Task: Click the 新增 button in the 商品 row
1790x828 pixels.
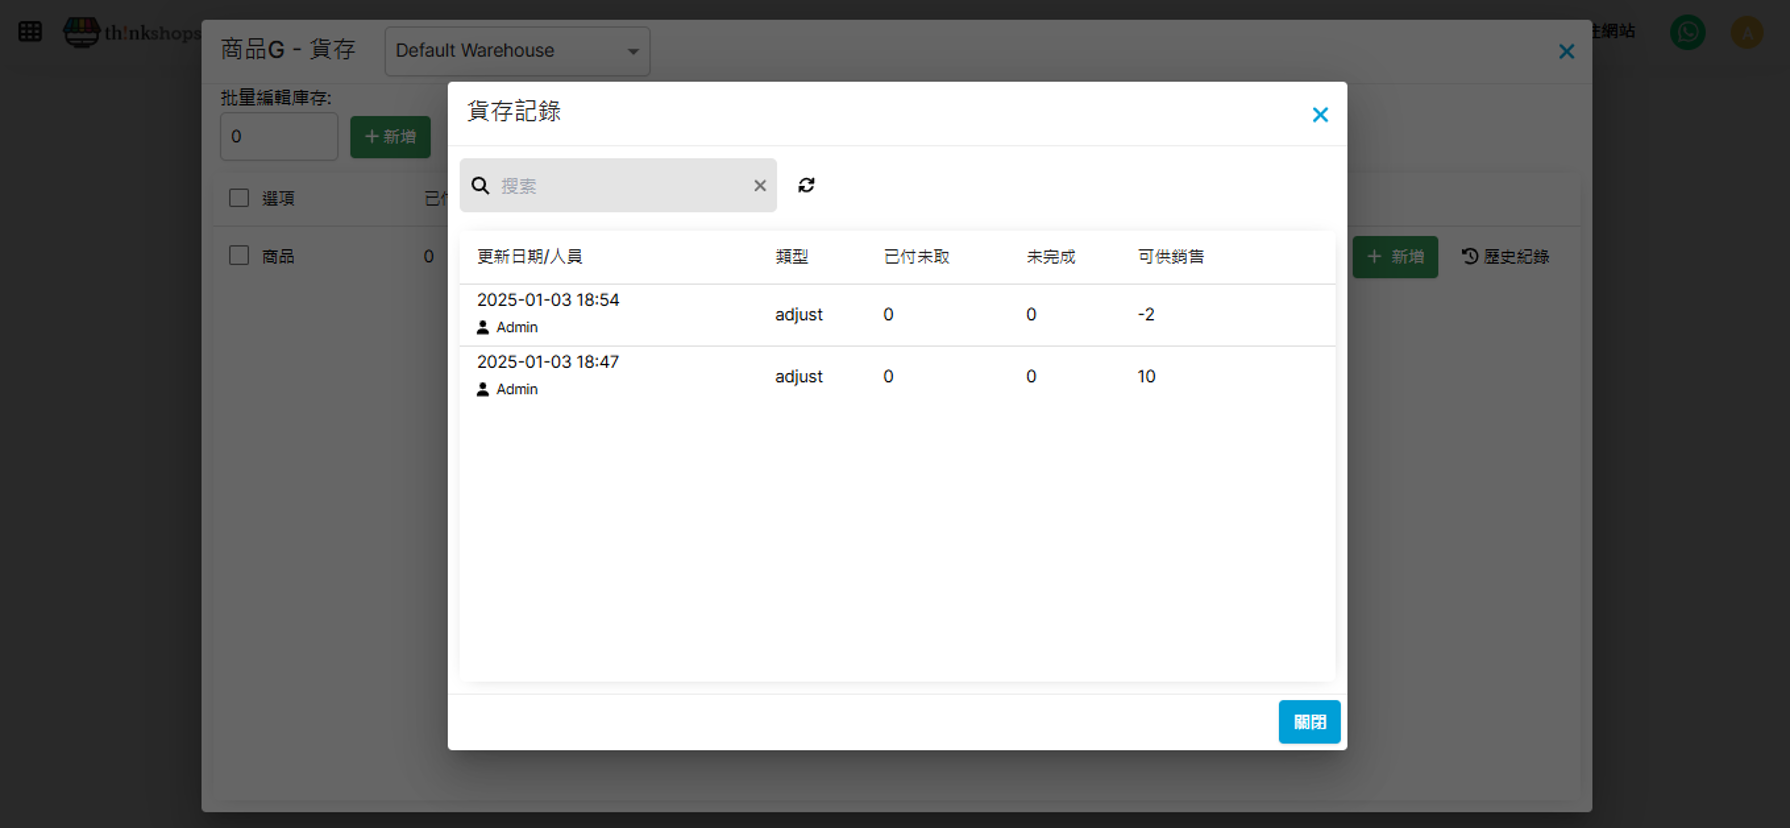Action: coord(1394,257)
